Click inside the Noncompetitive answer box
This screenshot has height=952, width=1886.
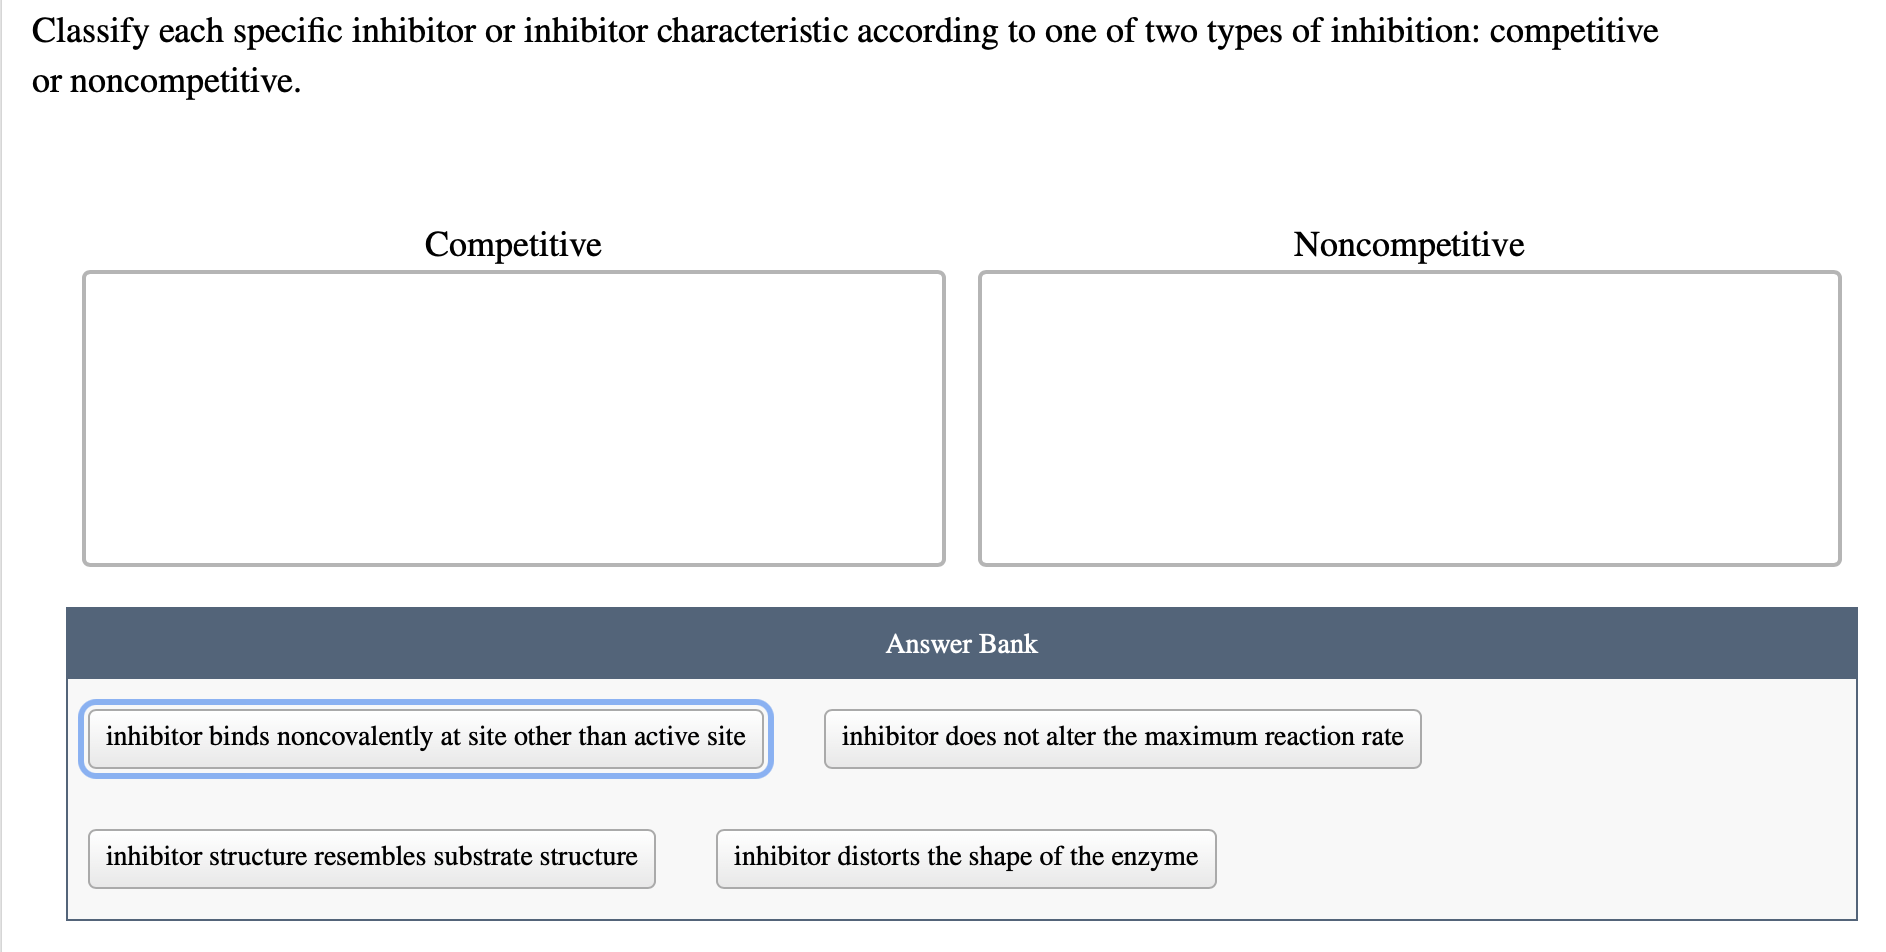tap(1408, 415)
